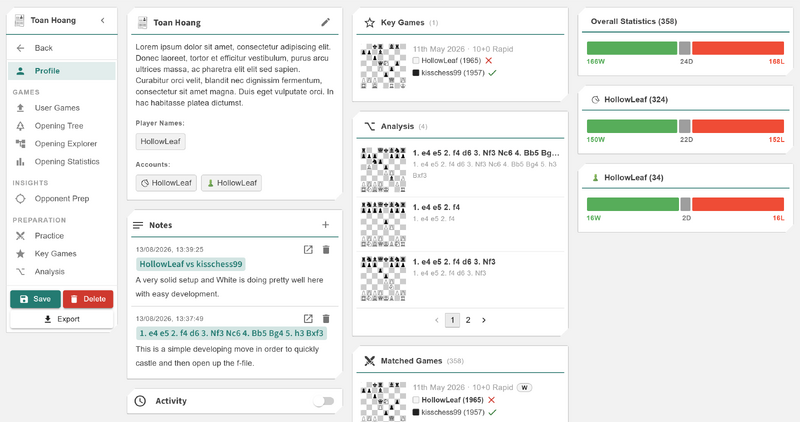Delete the HollowLeaf vs kisschess99 note
This screenshot has height=422, width=800.
[326, 250]
